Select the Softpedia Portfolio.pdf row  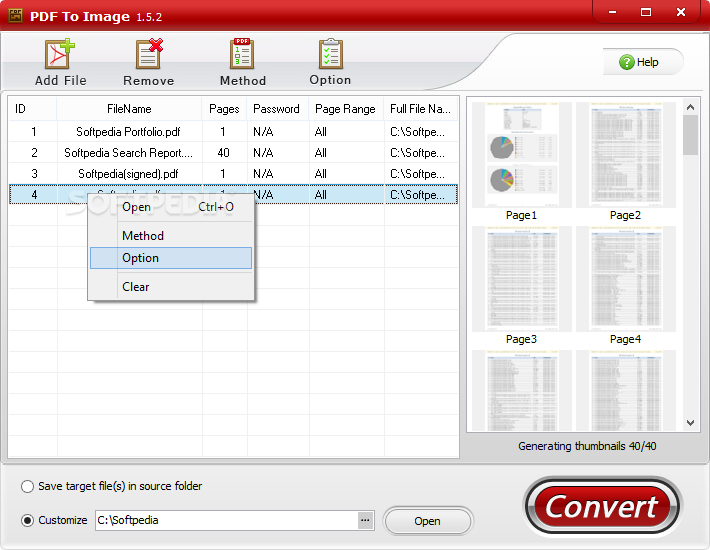233,132
